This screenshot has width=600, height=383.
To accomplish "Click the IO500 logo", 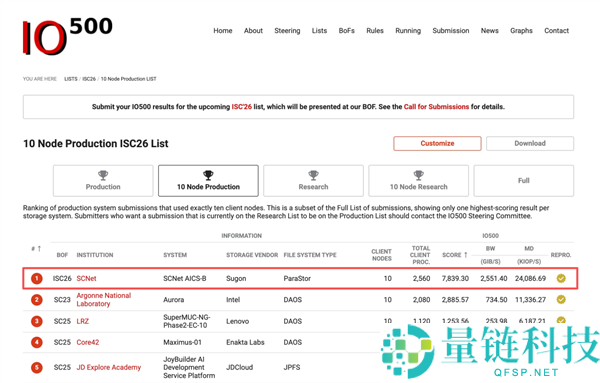I will pos(67,36).
